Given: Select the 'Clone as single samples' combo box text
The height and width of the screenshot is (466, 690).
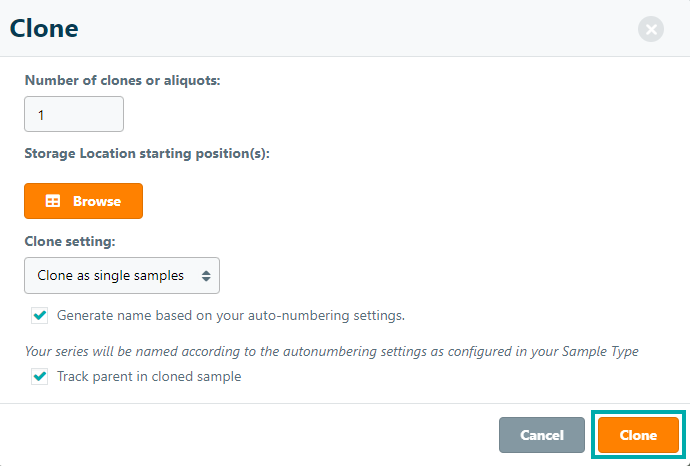Looking at the screenshot, I should (110, 275).
